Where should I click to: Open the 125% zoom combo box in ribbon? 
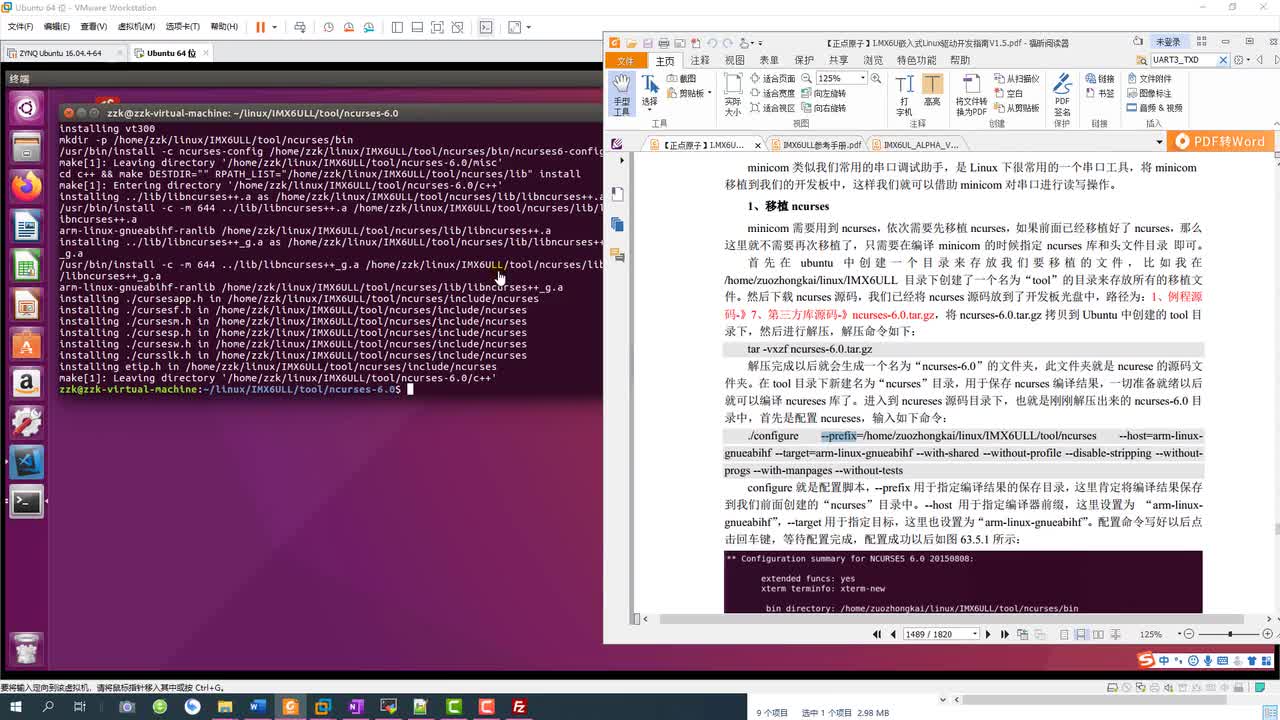point(842,78)
